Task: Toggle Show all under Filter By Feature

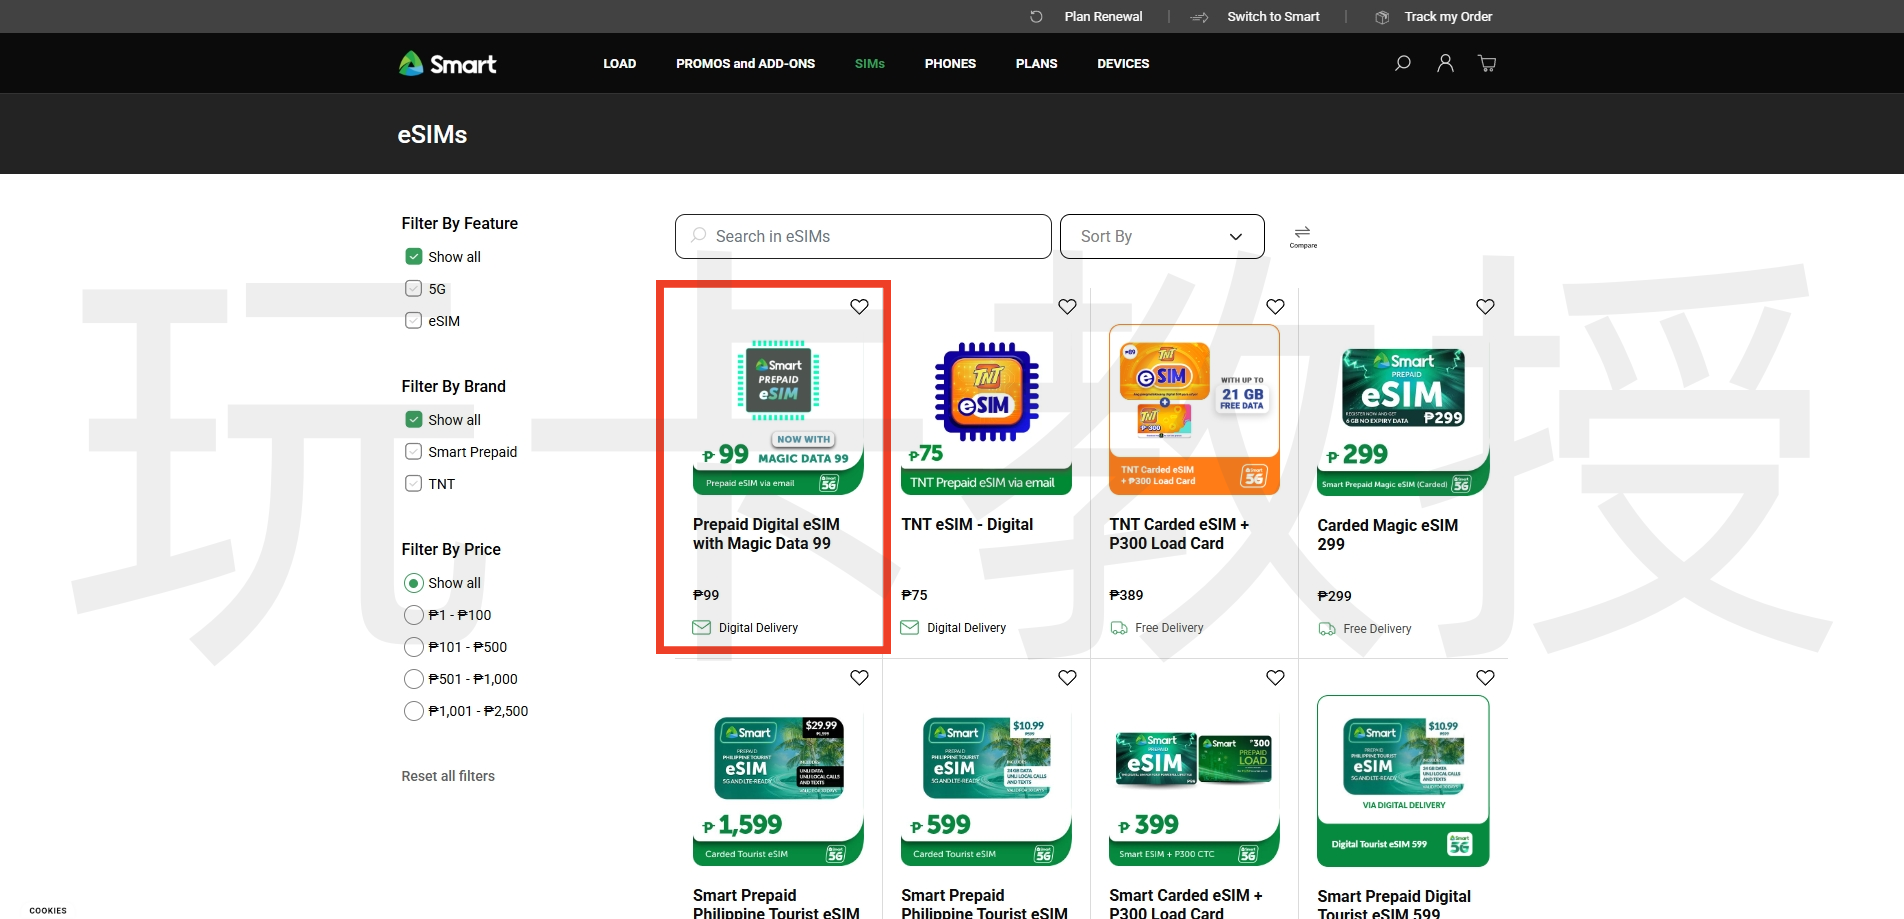Action: pos(414,257)
